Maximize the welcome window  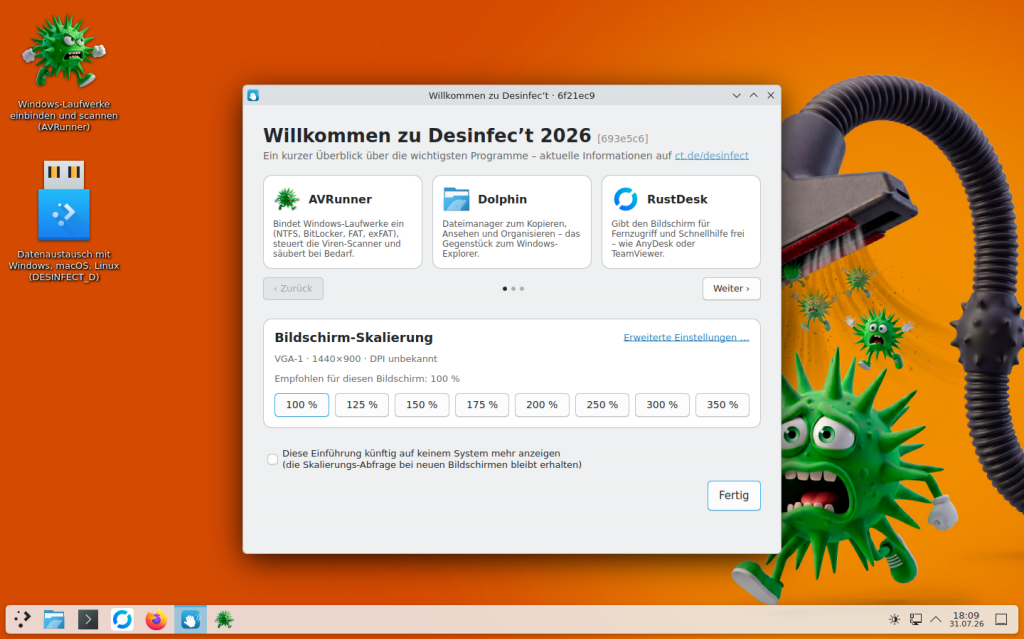[x=754, y=95]
